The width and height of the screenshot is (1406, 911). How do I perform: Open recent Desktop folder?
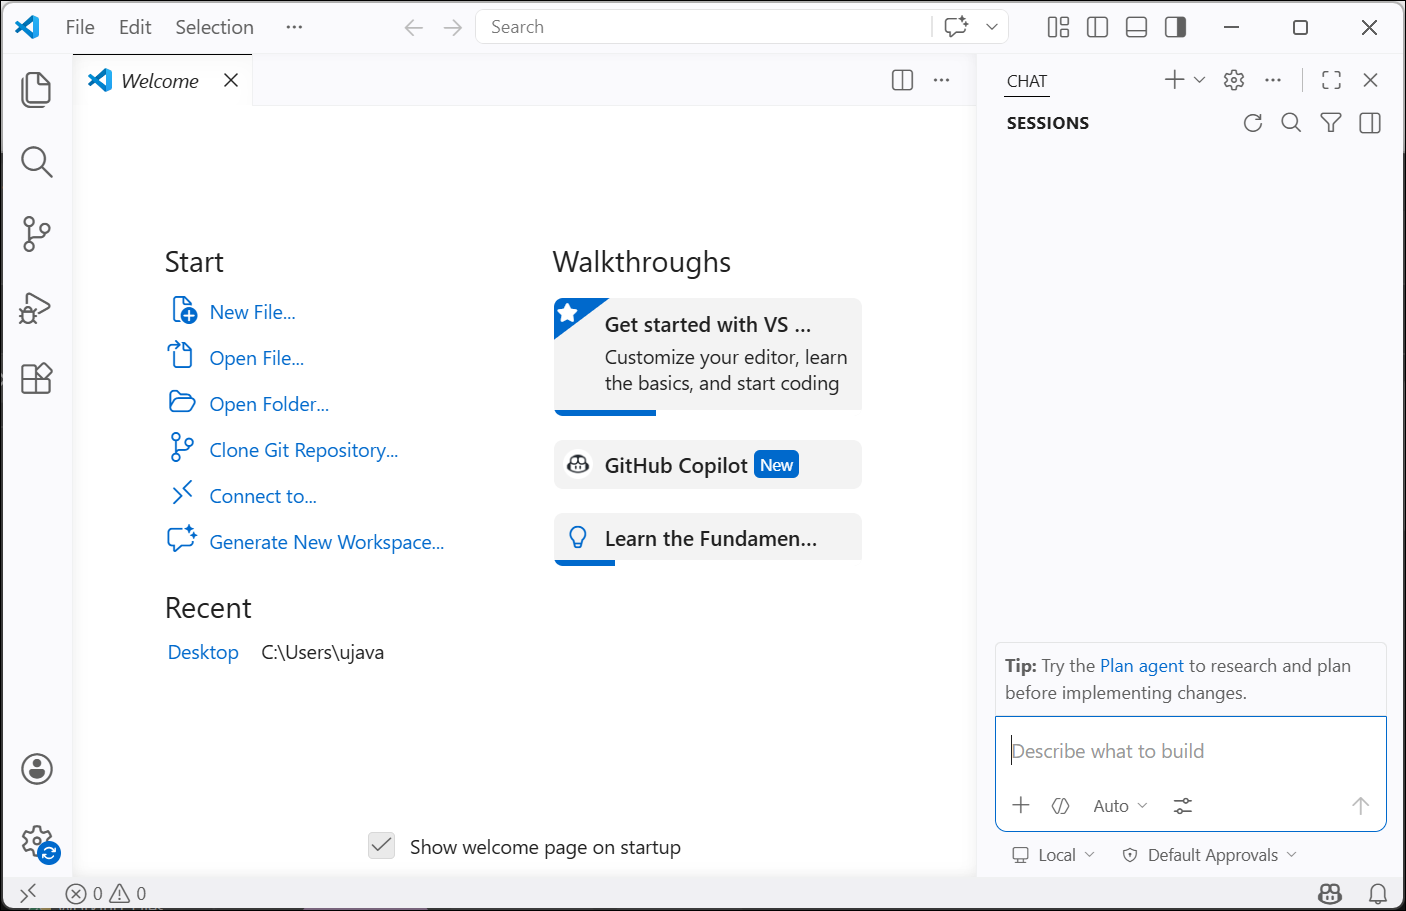point(203,653)
